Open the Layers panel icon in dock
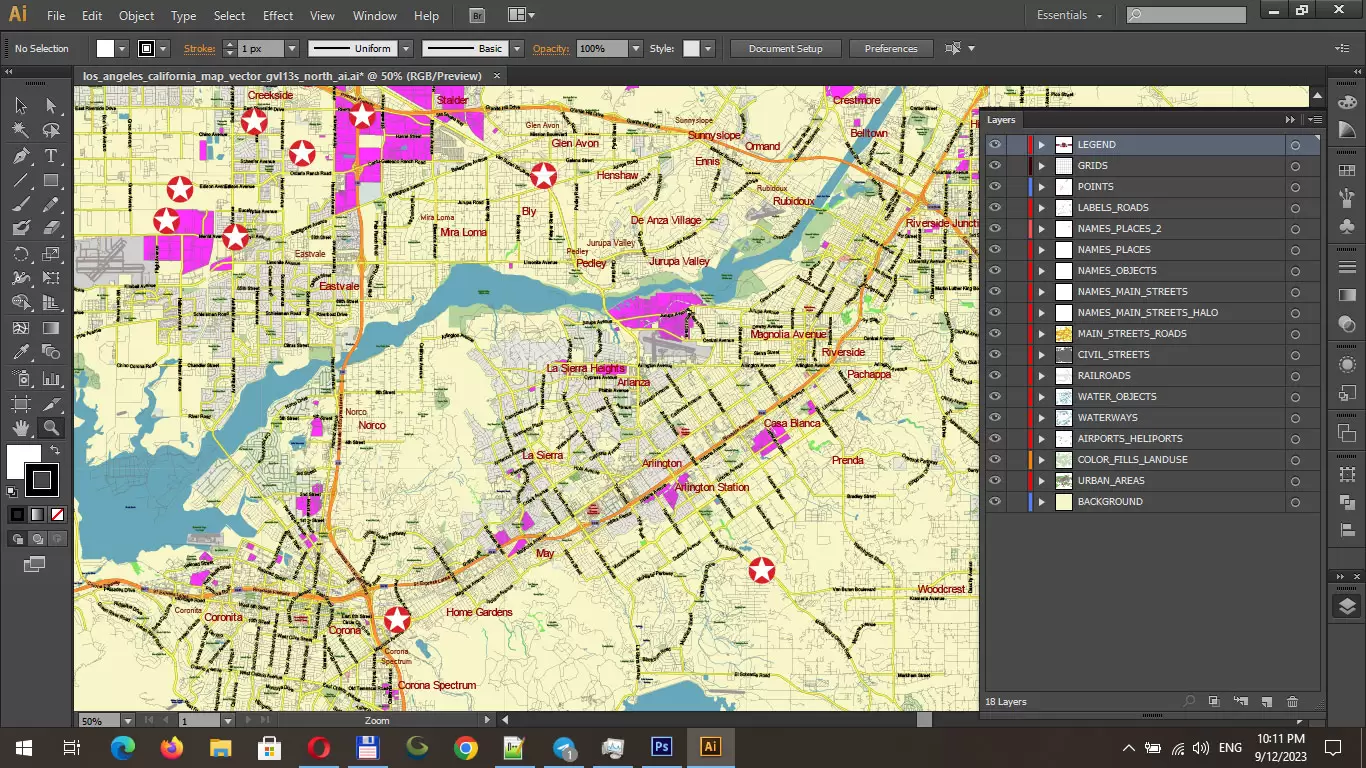1366x768 pixels. tap(1346, 606)
